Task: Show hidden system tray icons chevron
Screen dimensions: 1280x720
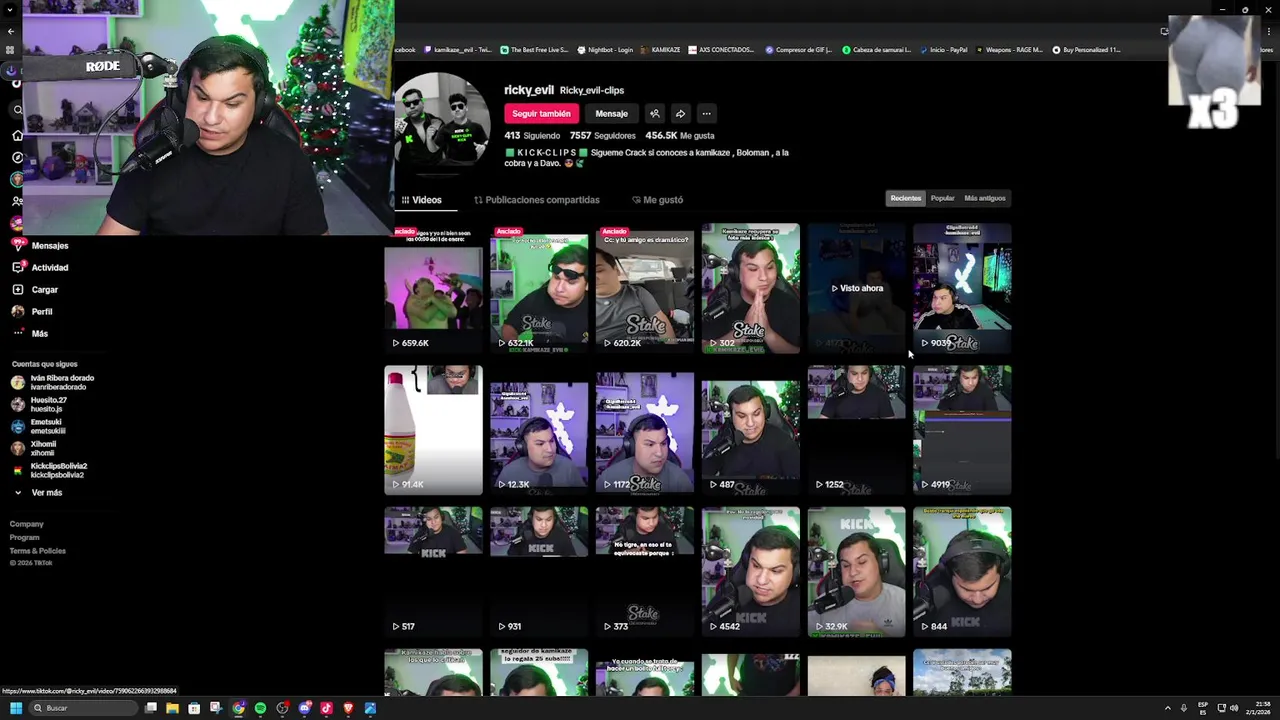Action: (x=1168, y=708)
